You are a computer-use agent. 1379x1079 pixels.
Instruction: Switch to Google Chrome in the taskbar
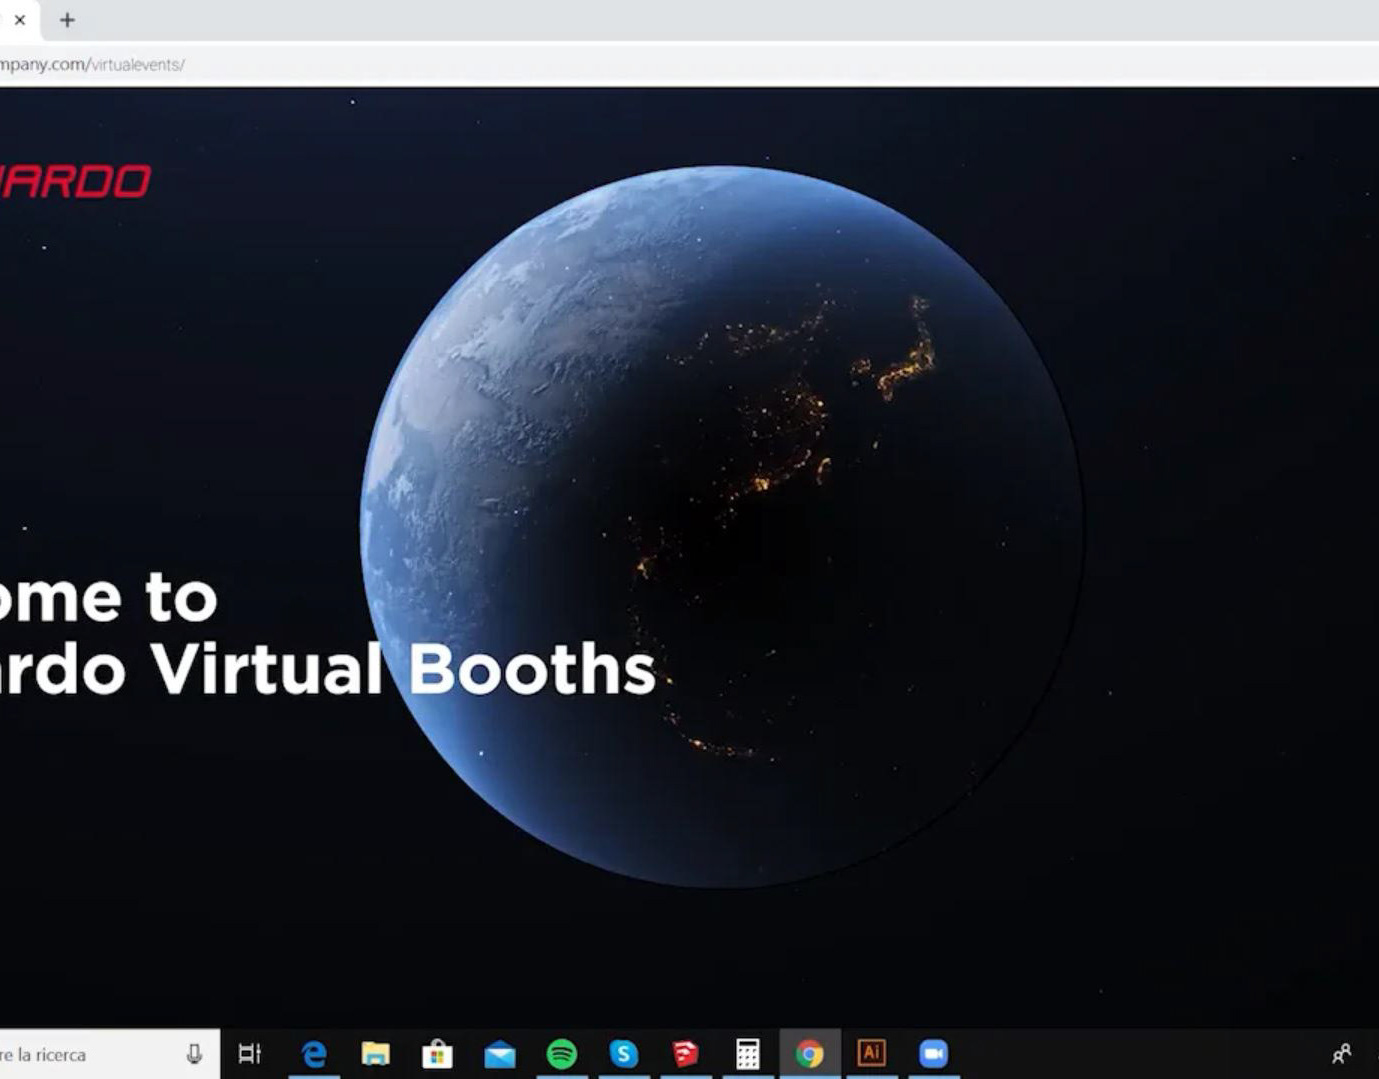tap(810, 1054)
